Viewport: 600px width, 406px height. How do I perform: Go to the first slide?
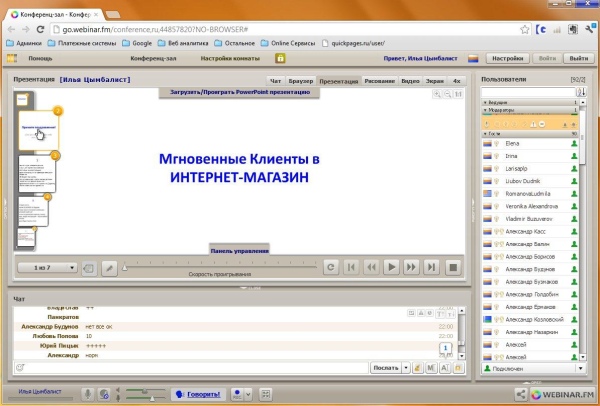tap(350, 267)
